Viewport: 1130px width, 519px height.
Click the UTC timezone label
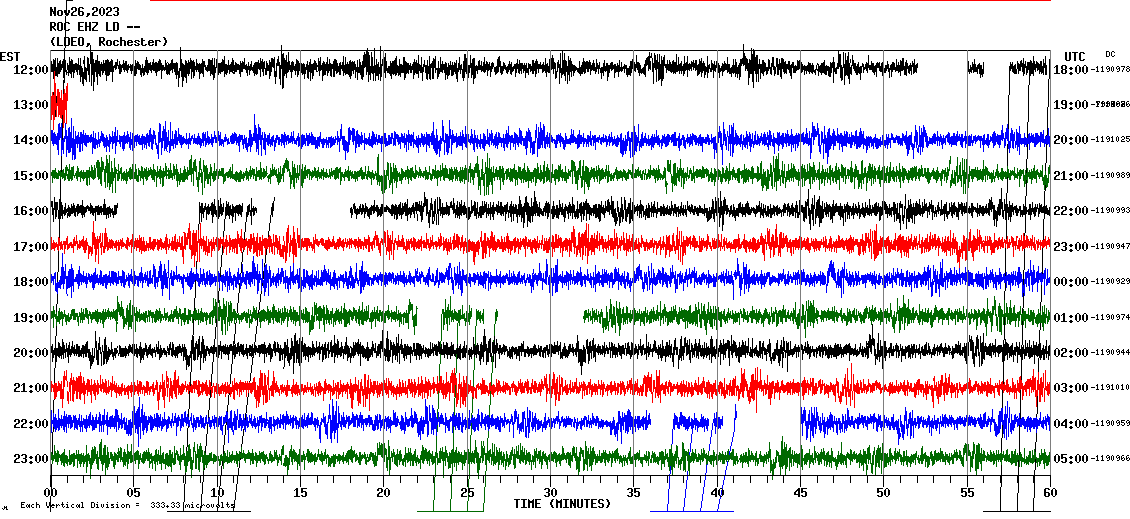click(x=1075, y=56)
